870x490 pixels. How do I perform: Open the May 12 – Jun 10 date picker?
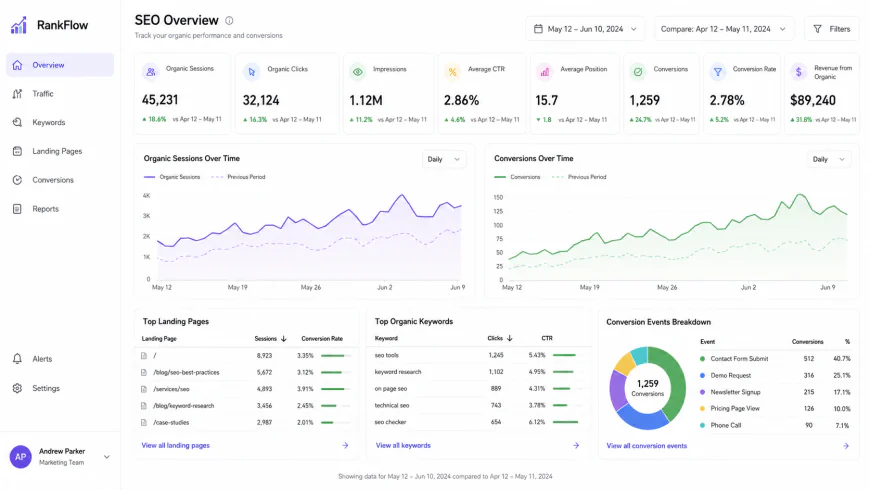pyautogui.click(x=585, y=29)
